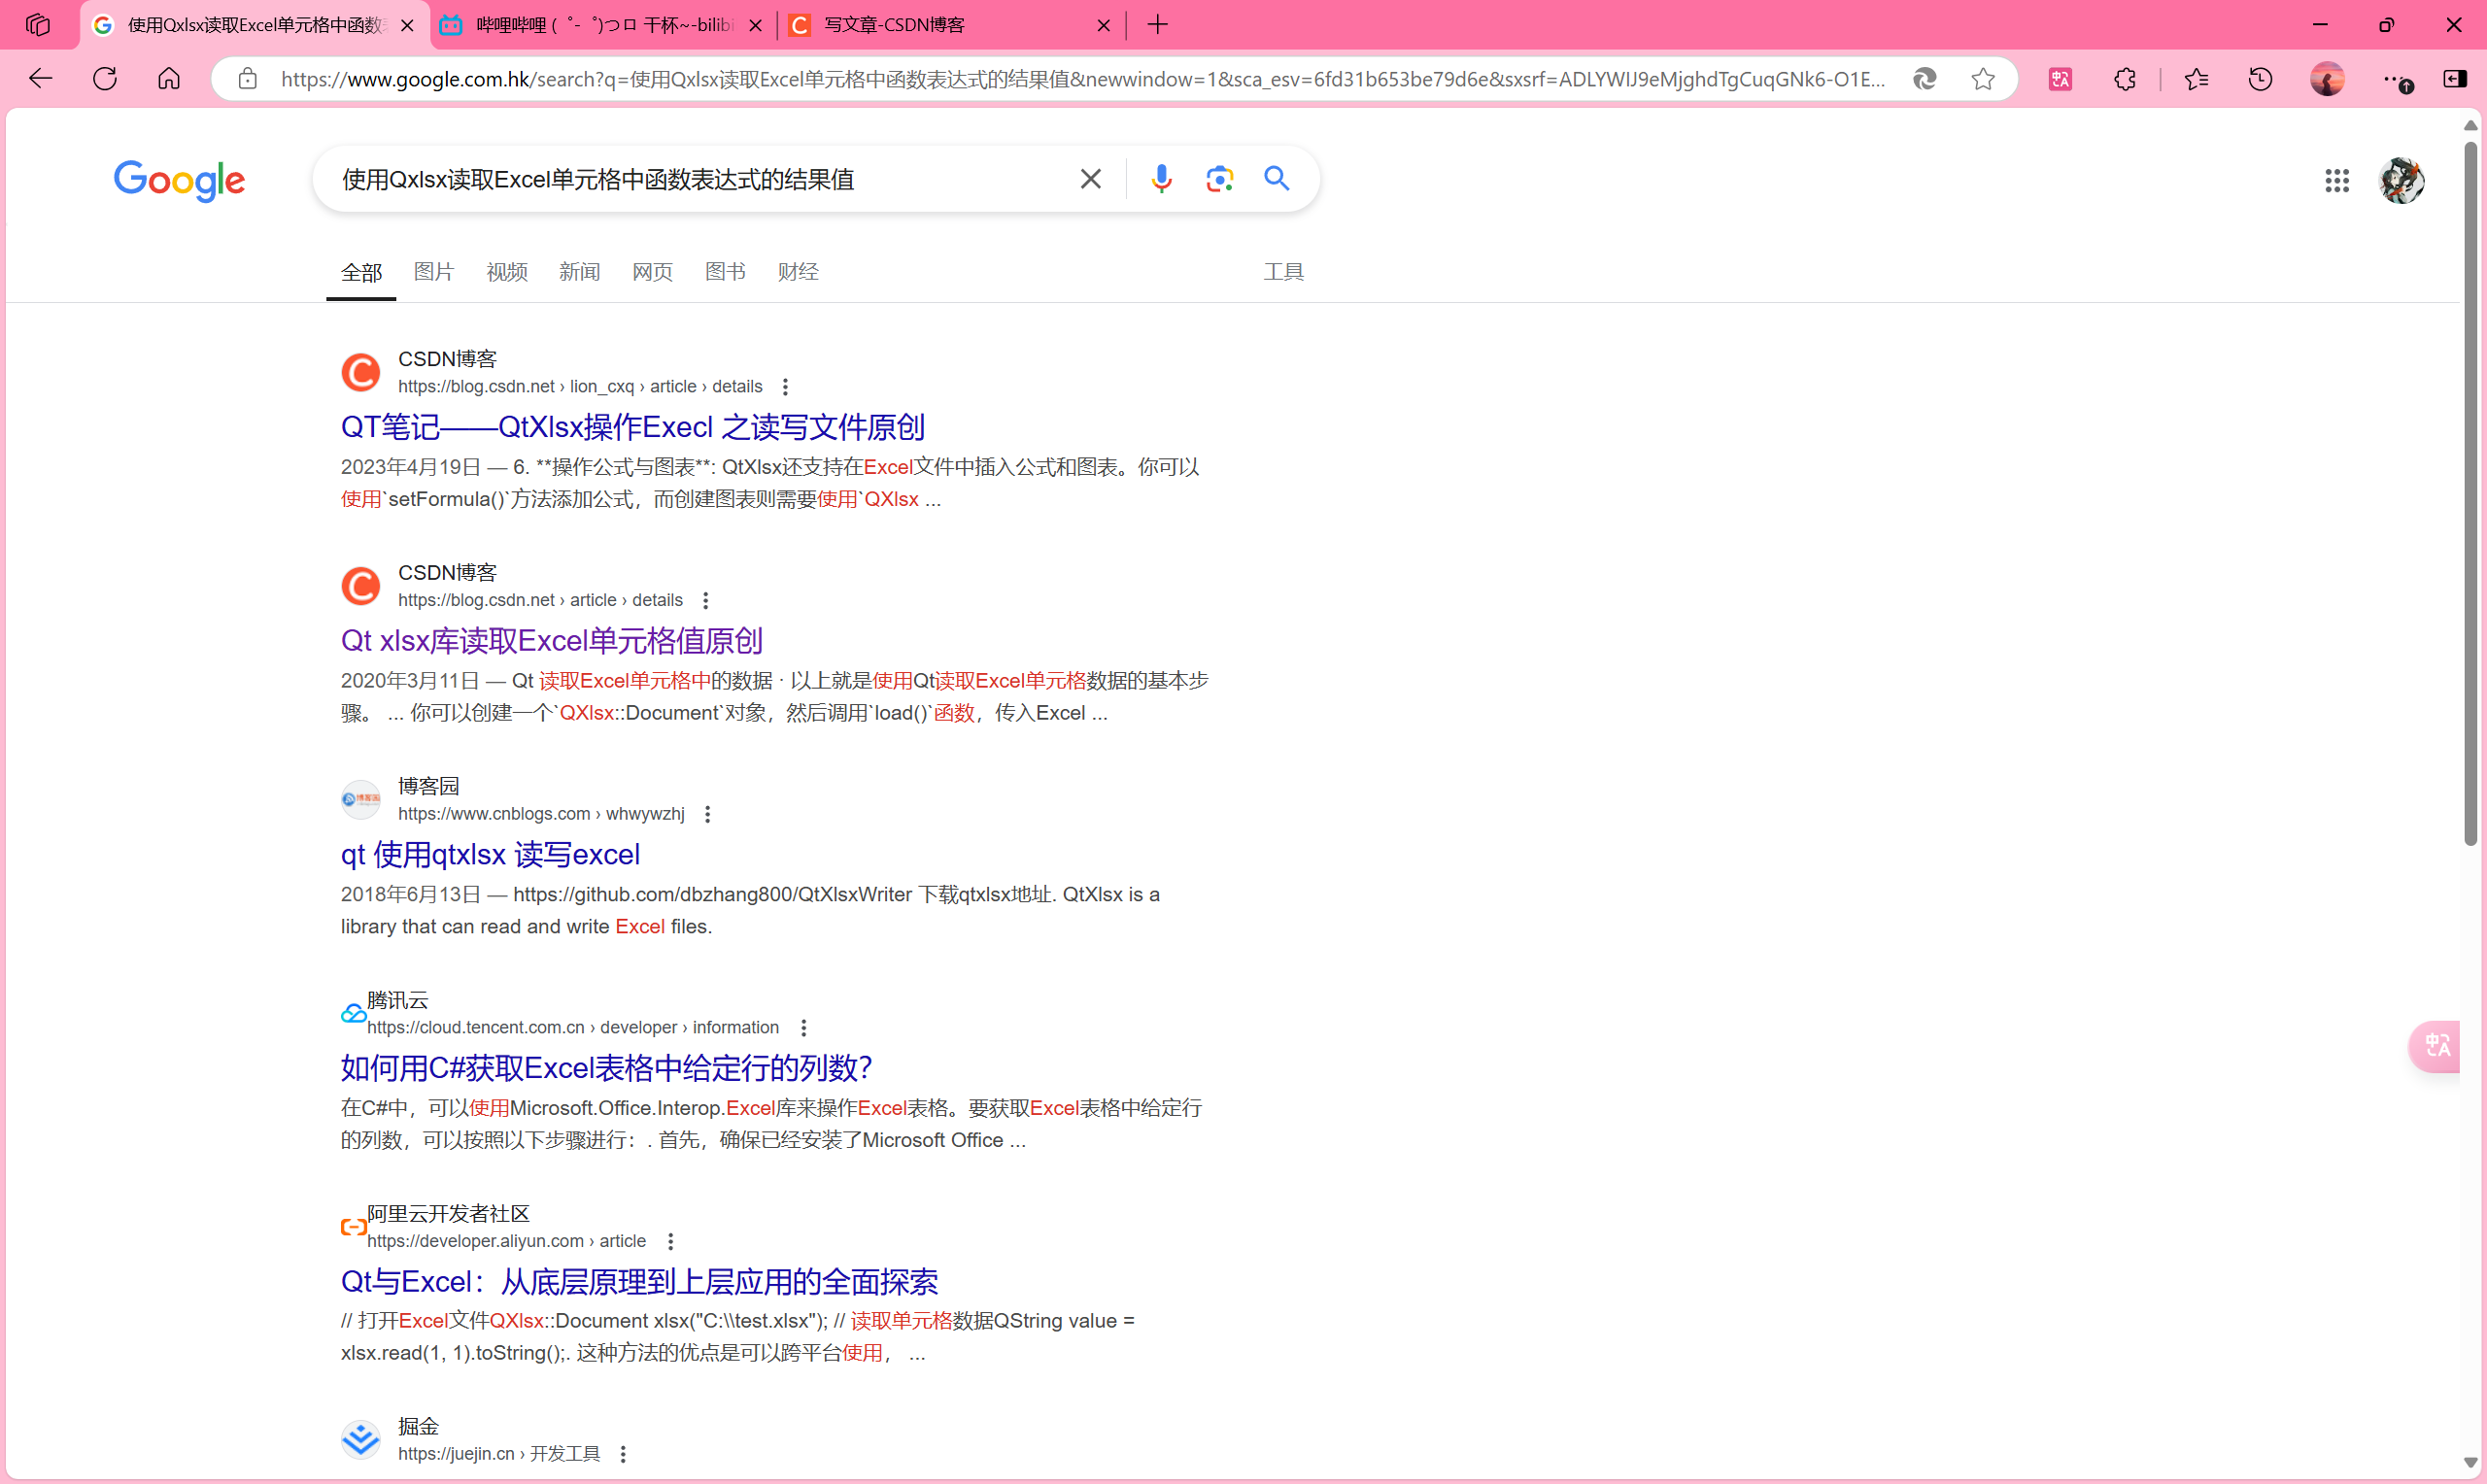
Task: Clear the search box with X
Action: [x=1090, y=179]
